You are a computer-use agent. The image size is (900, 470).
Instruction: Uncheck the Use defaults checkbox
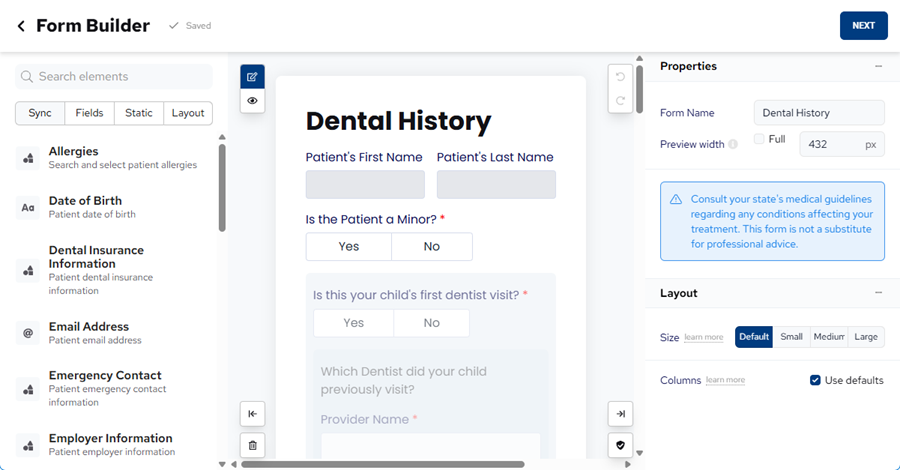[x=815, y=380]
